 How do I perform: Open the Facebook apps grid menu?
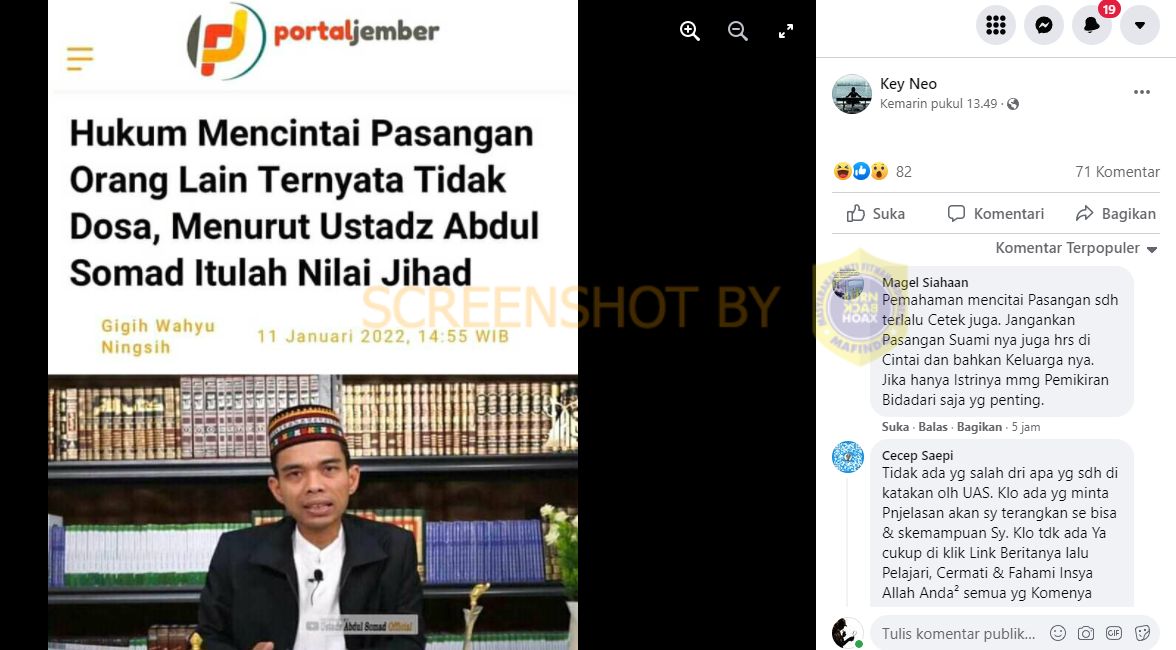[x=996, y=25]
